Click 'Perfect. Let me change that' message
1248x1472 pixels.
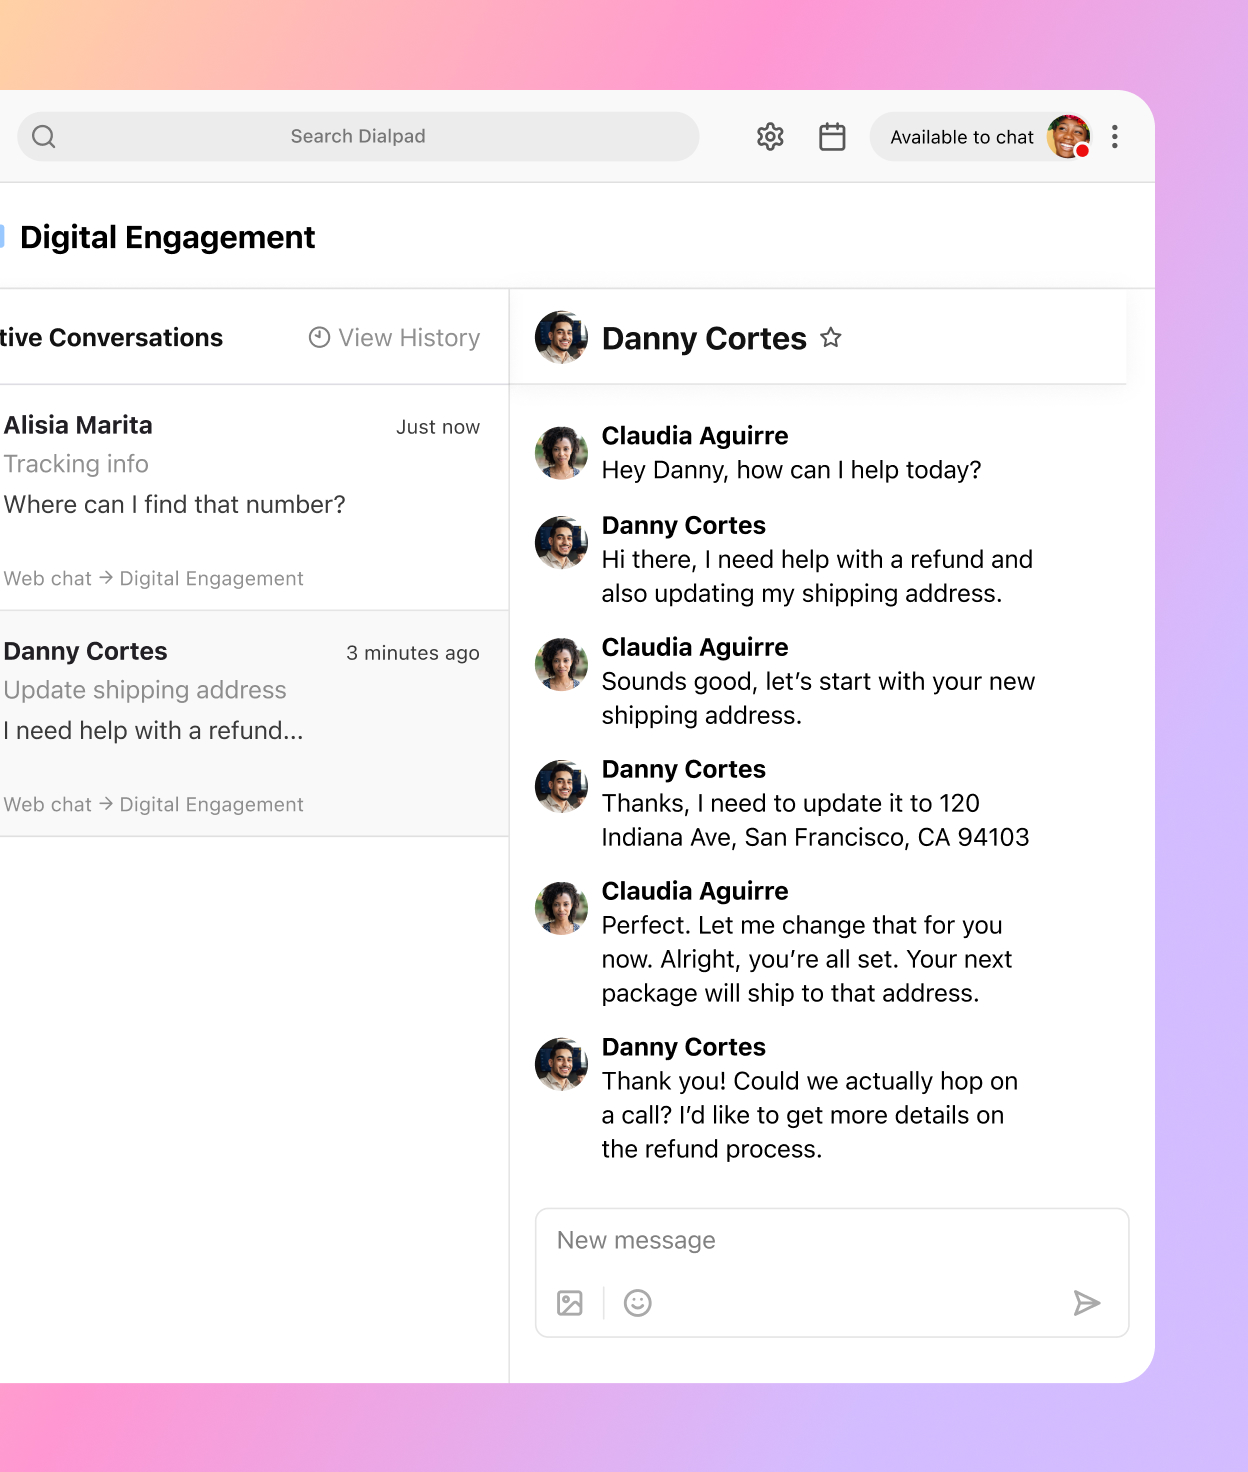(807, 959)
